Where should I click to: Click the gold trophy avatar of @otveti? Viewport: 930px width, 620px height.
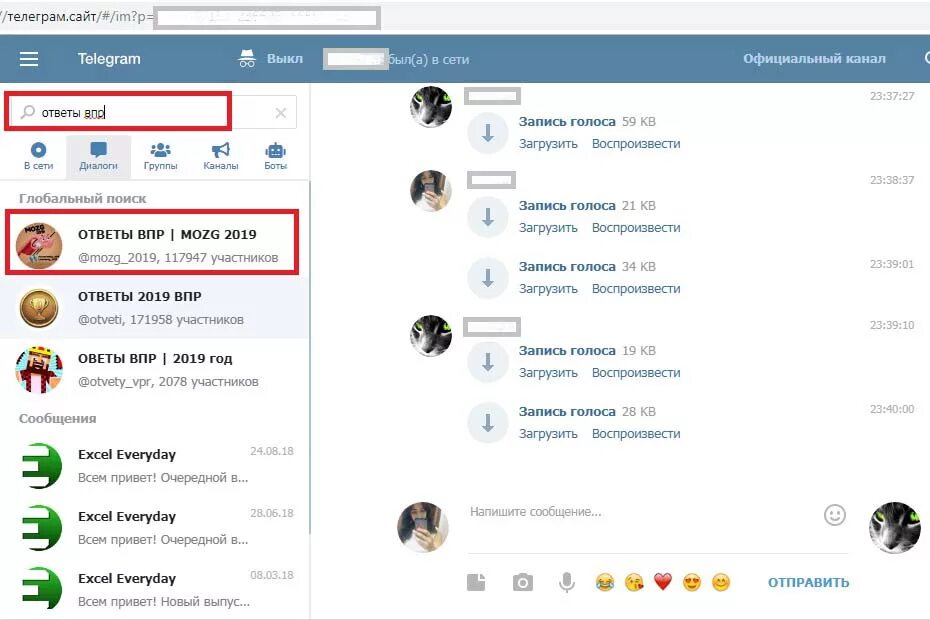39,308
